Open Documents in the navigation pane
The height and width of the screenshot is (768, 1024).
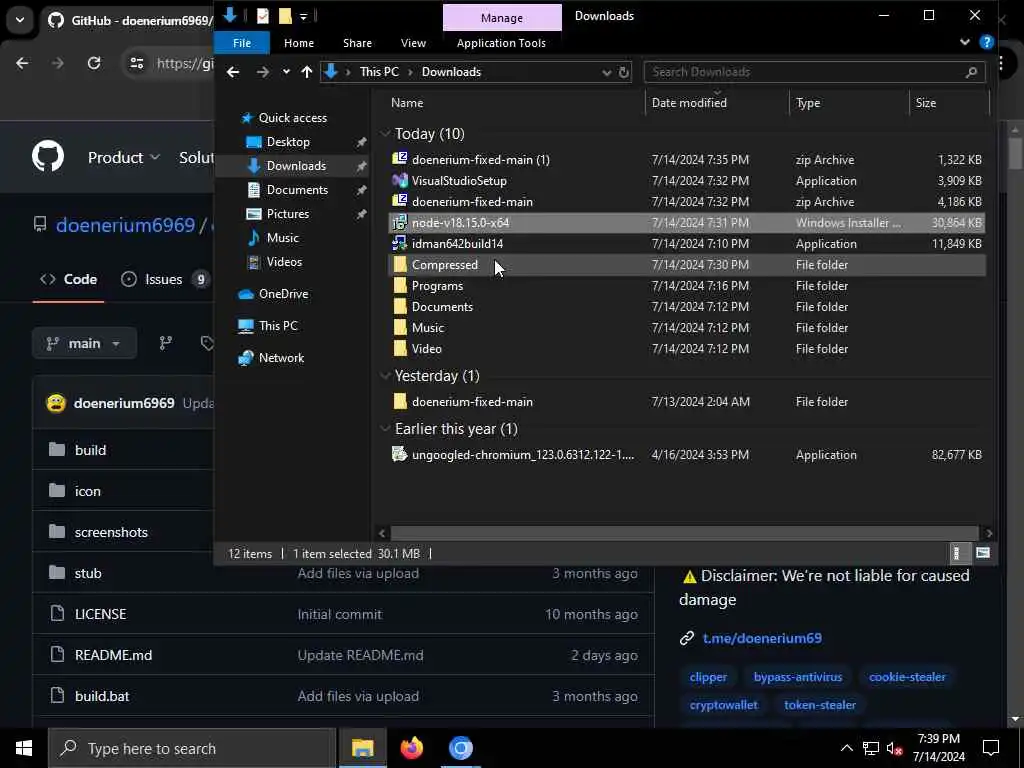click(x=297, y=190)
